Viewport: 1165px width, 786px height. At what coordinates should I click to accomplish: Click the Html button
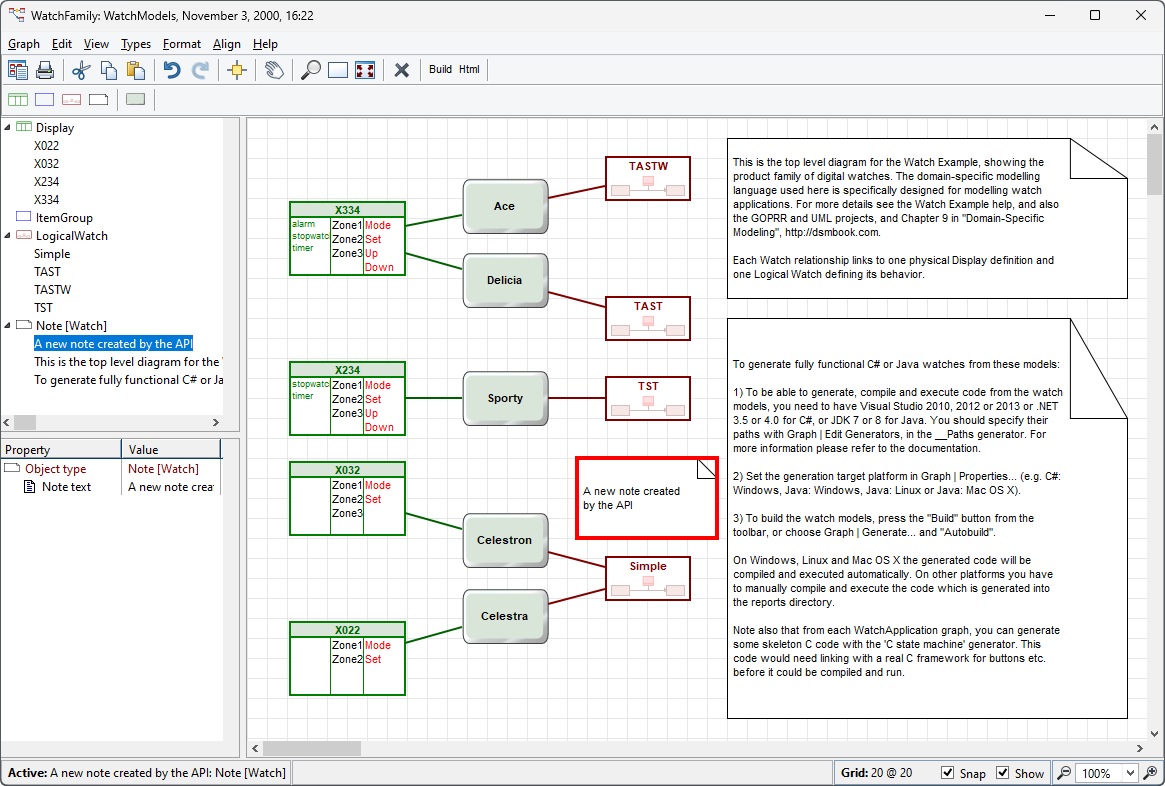pyautogui.click(x=470, y=70)
